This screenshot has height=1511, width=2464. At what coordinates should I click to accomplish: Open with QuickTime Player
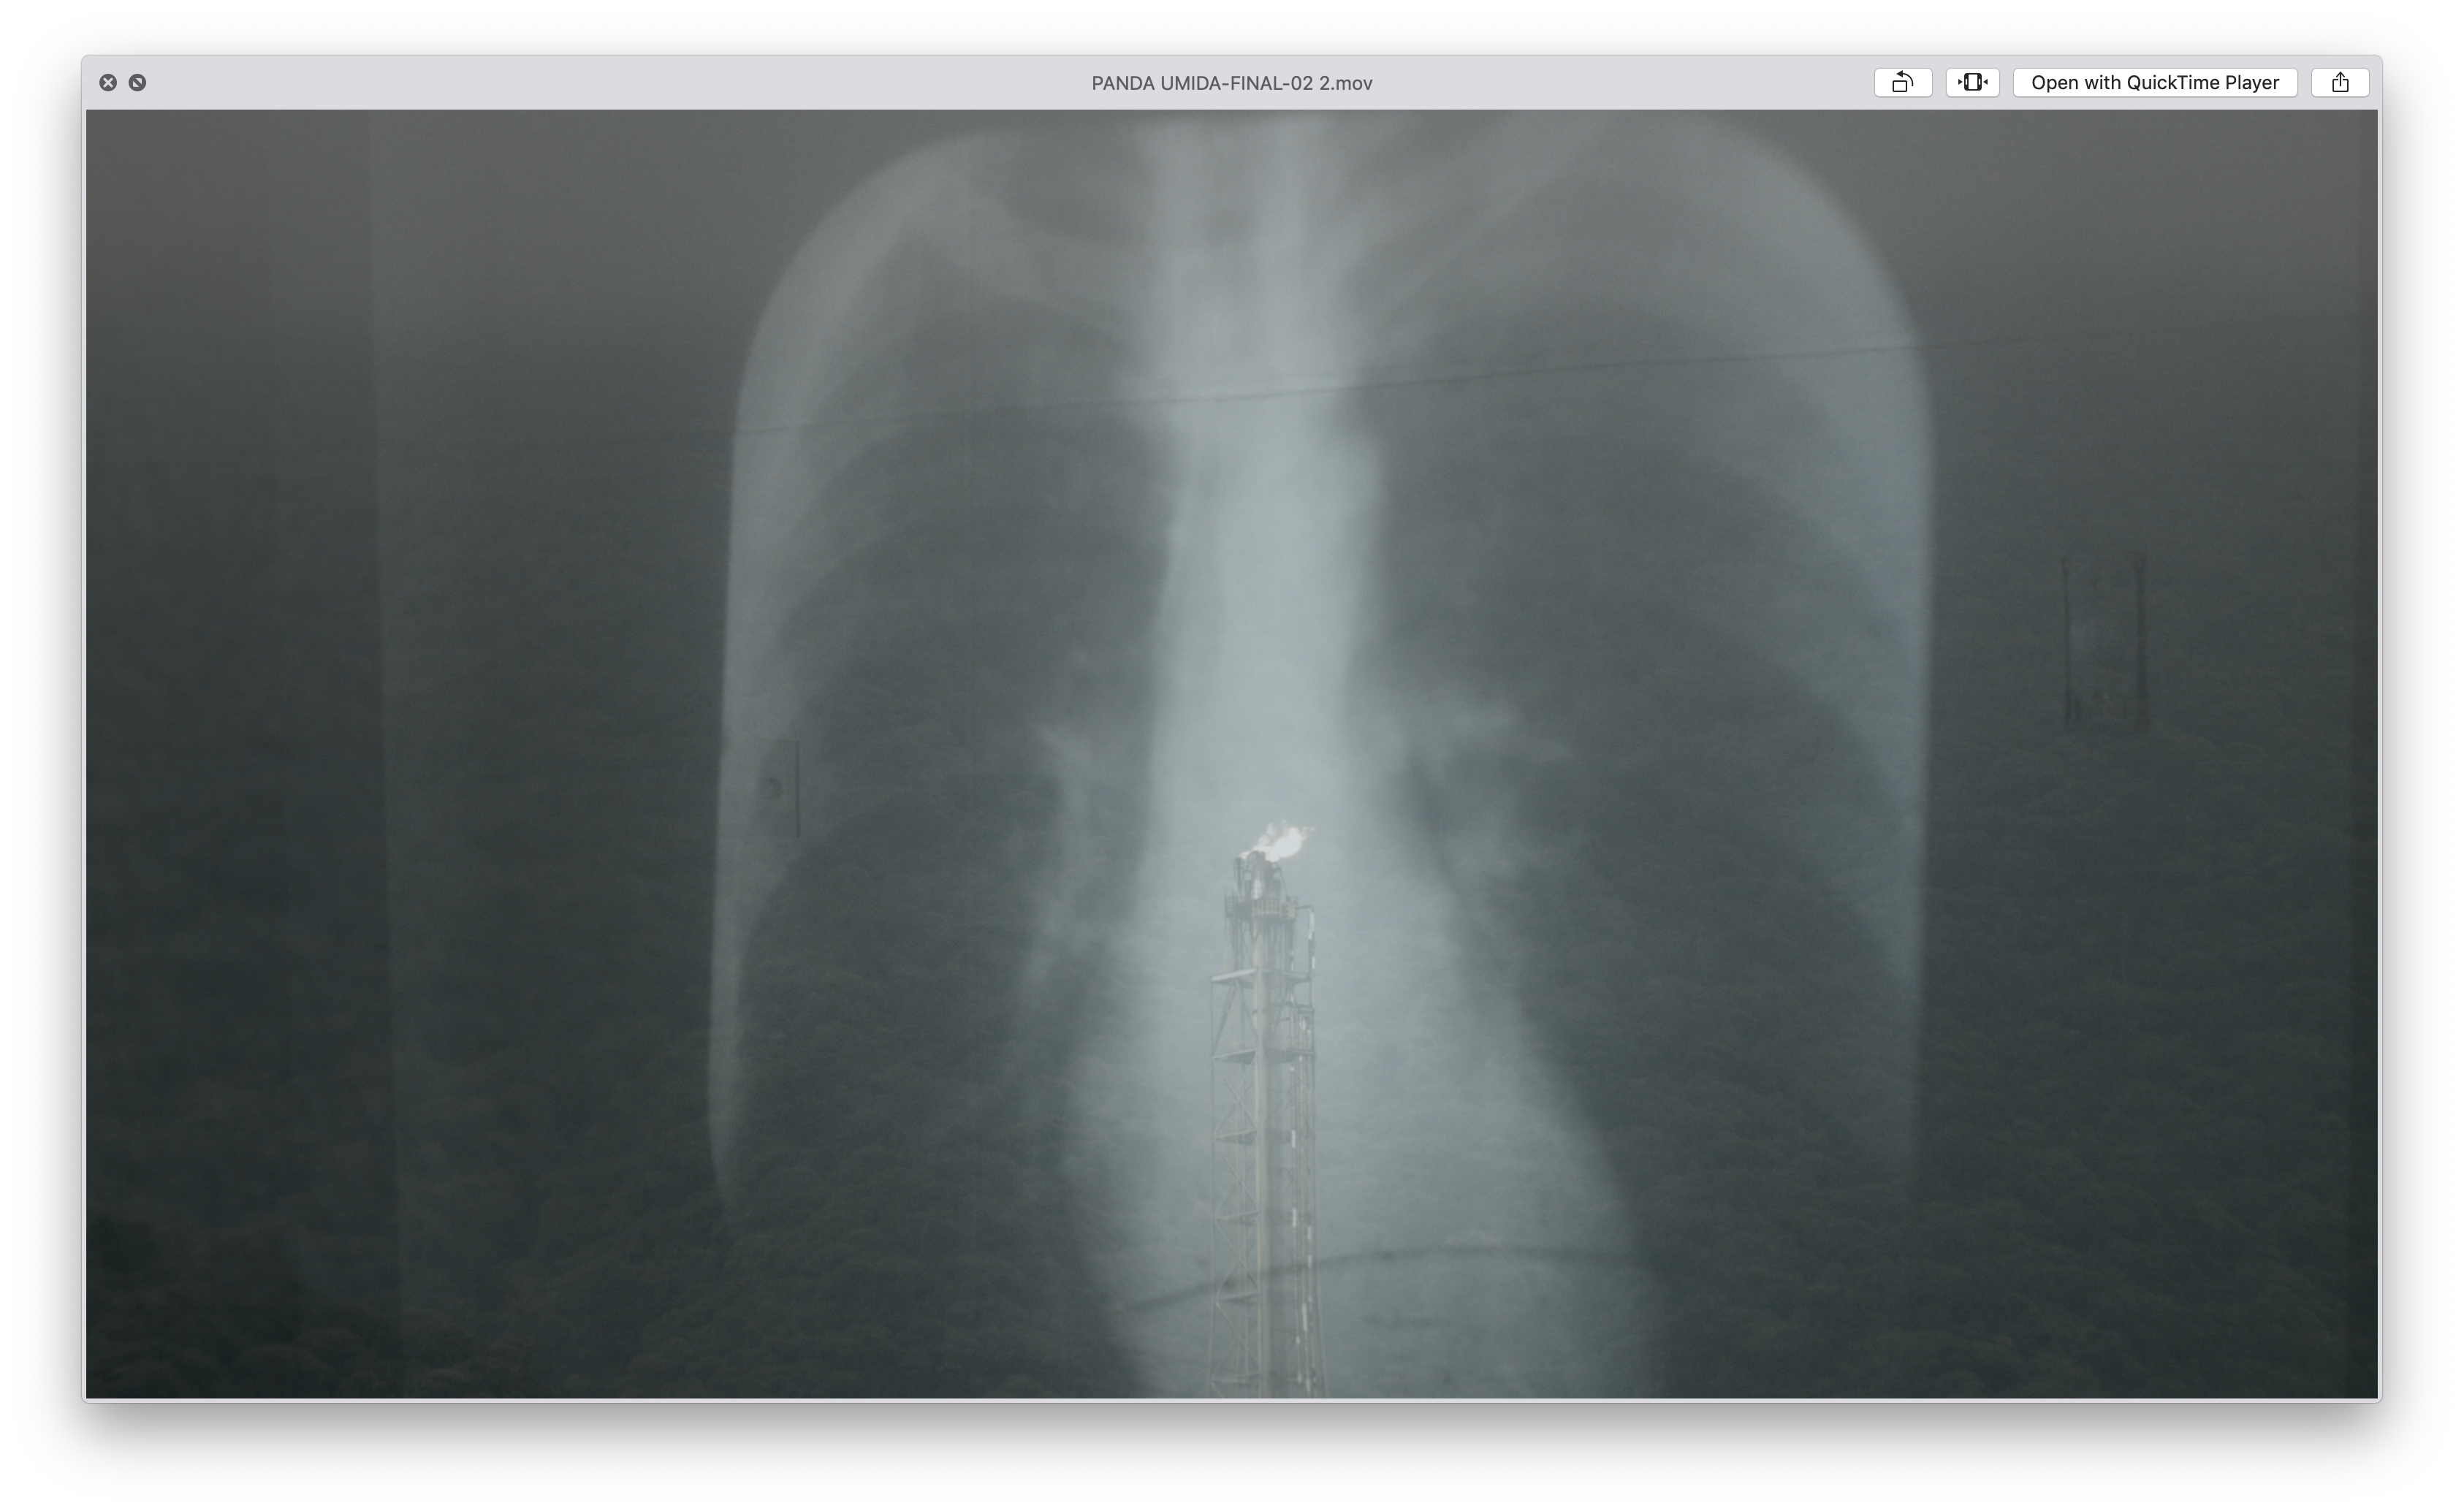pos(2154,82)
